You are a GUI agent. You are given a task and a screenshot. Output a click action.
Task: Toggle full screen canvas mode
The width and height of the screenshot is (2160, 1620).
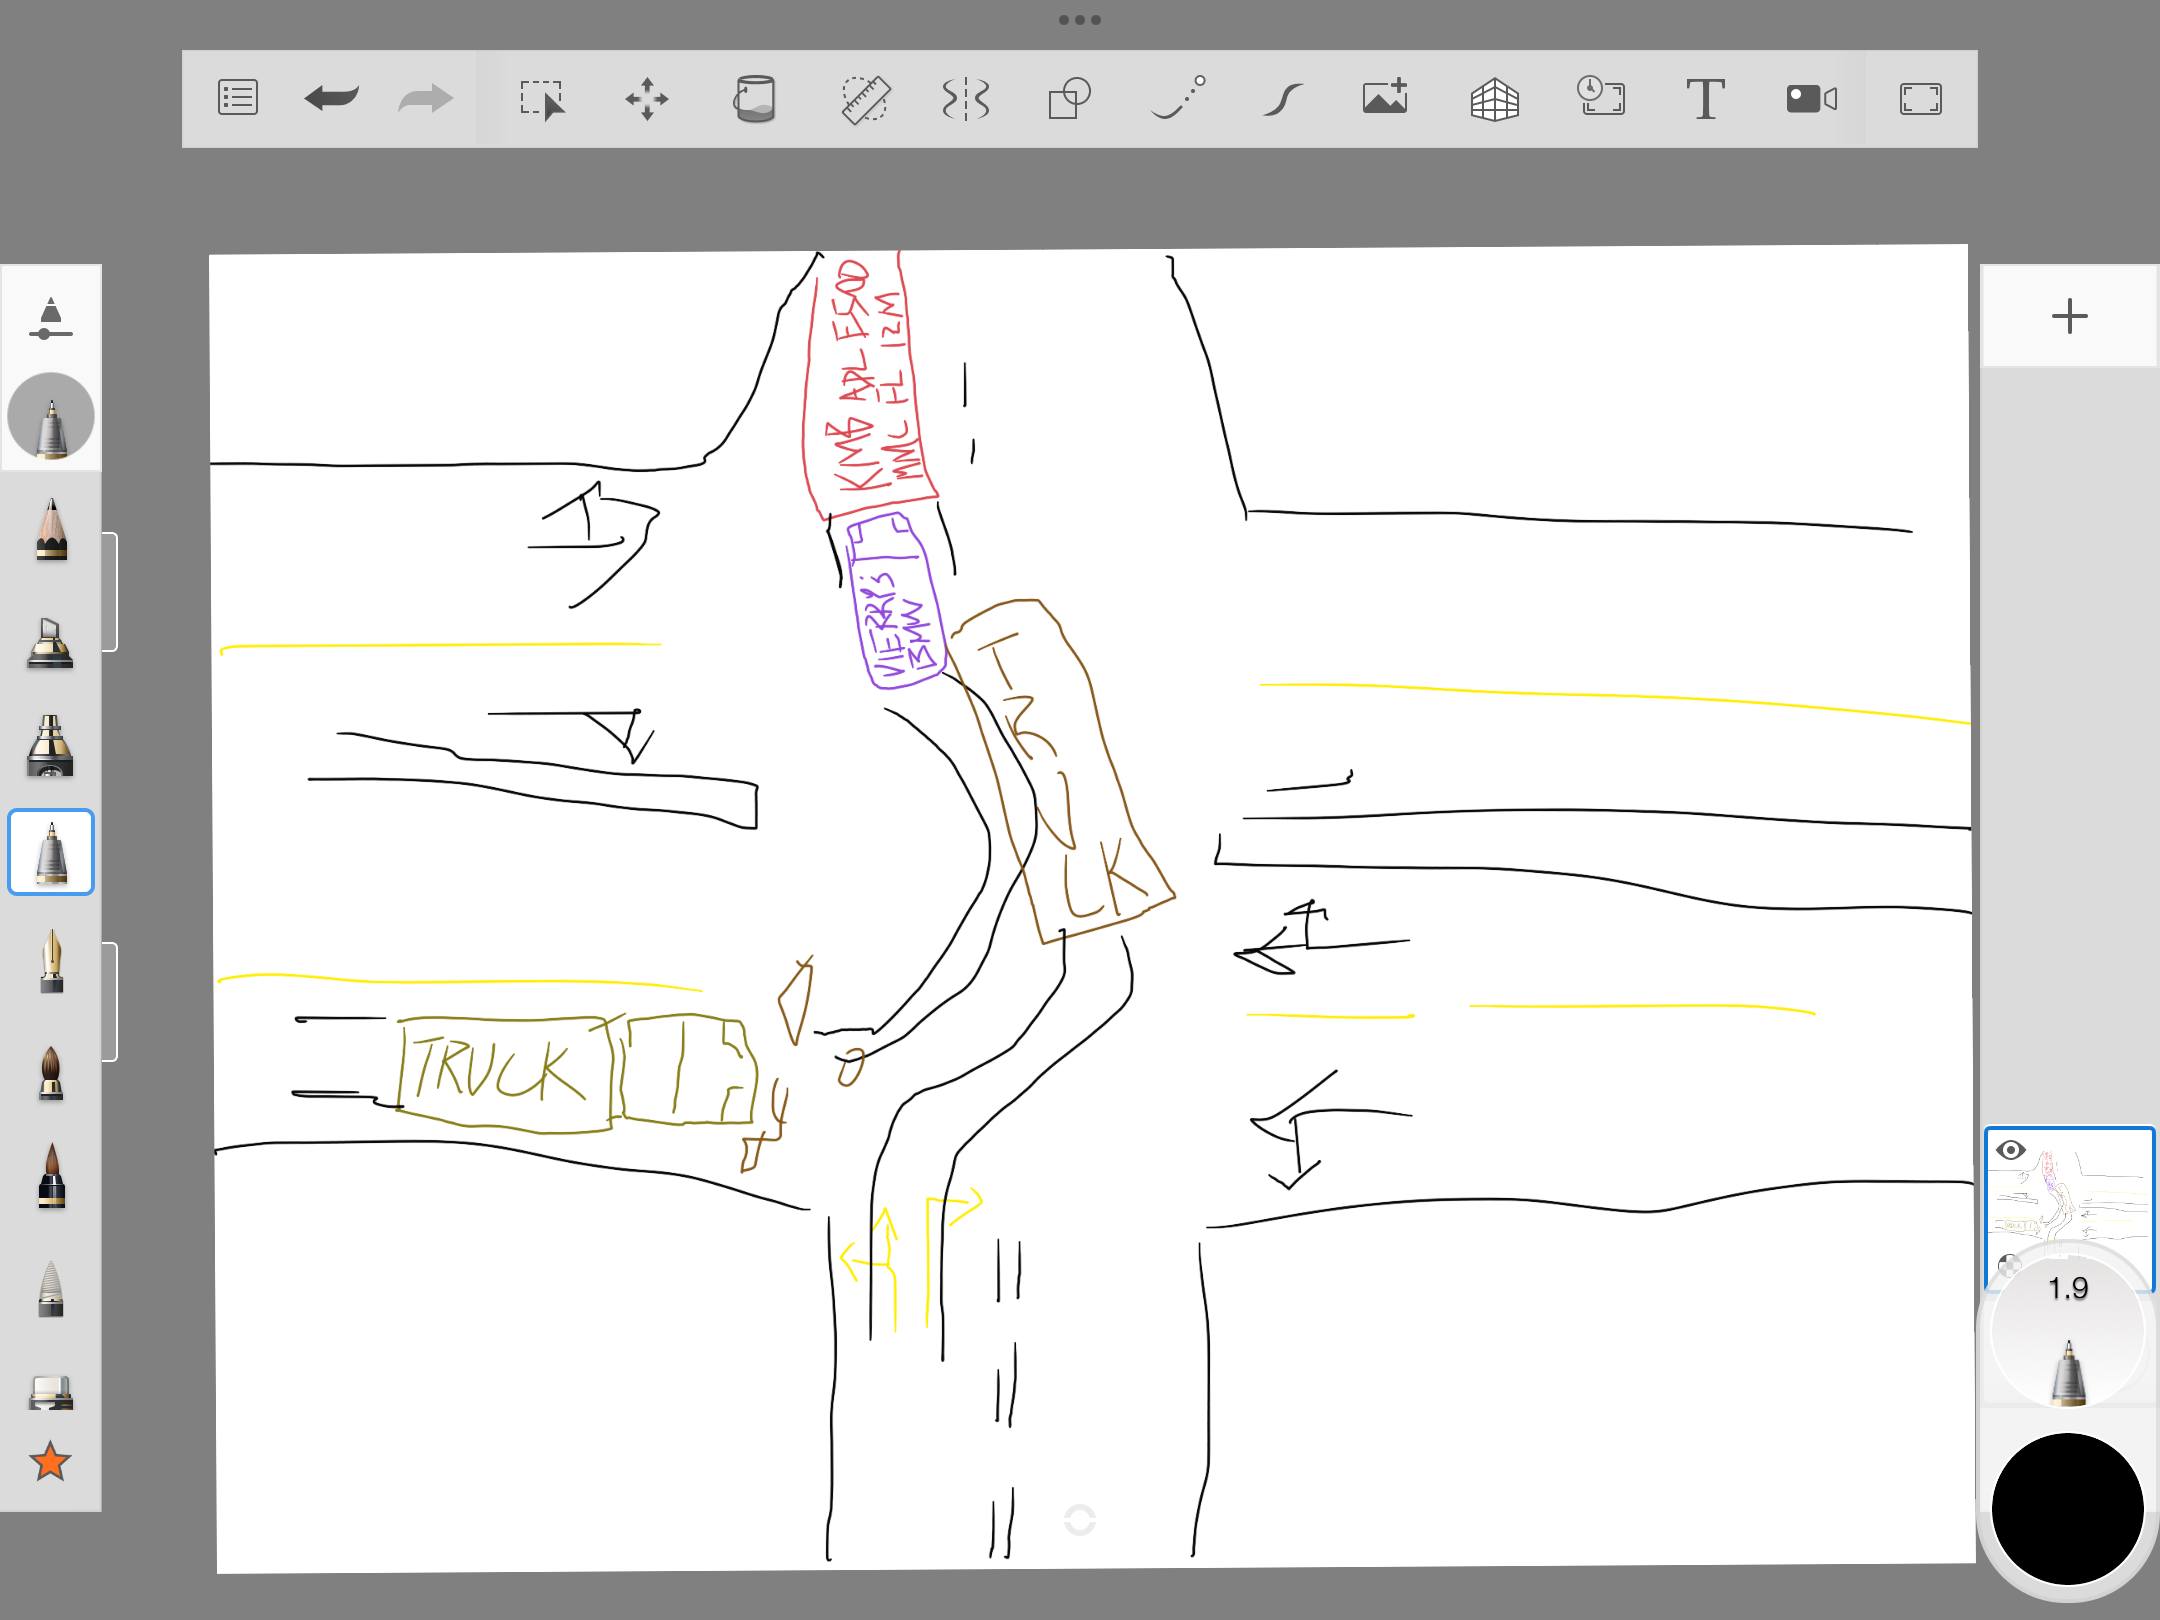pos(1920,99)
